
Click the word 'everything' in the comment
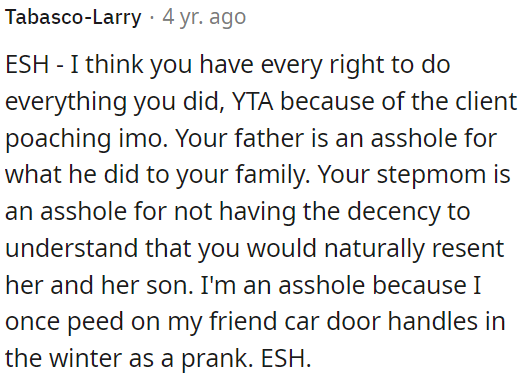[x=66, y=102]
